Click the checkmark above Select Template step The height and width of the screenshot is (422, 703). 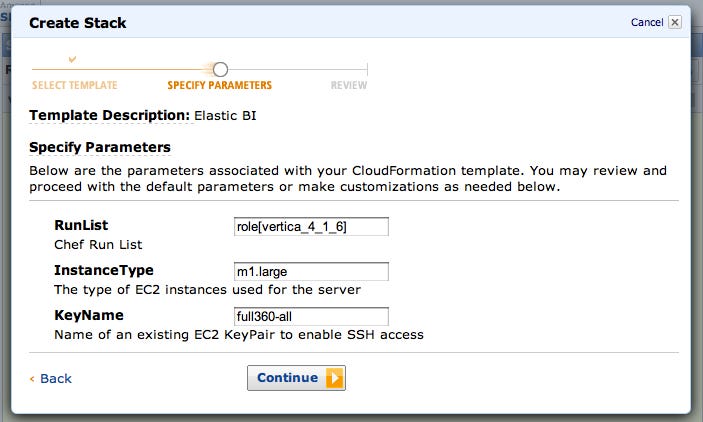click(71, 60)
